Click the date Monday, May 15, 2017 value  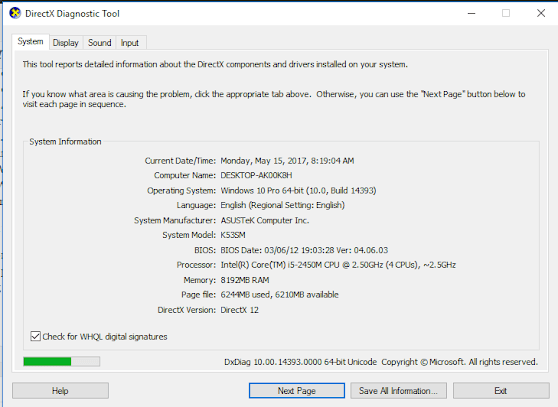[287, 161]
